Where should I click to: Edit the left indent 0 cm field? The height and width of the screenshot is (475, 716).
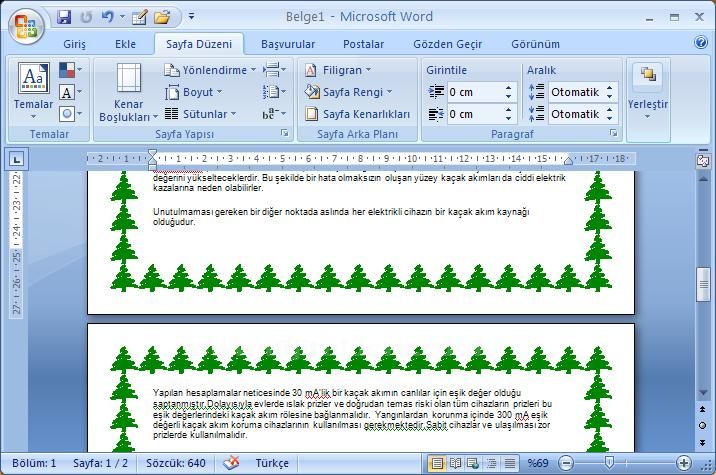[x=474, y=92]
